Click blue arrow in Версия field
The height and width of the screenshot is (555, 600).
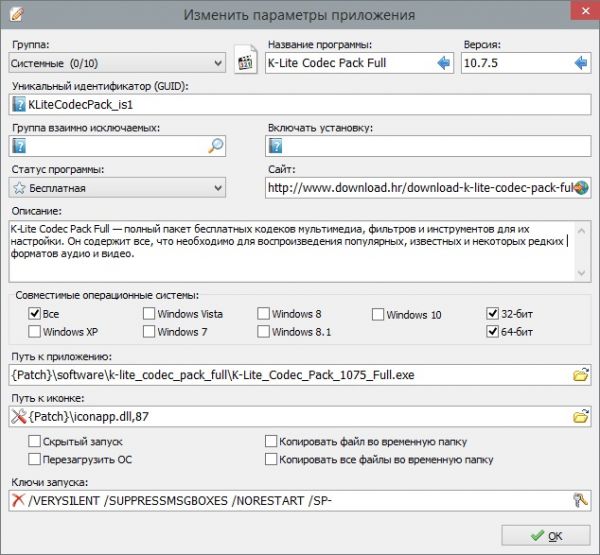click(581, 63)
